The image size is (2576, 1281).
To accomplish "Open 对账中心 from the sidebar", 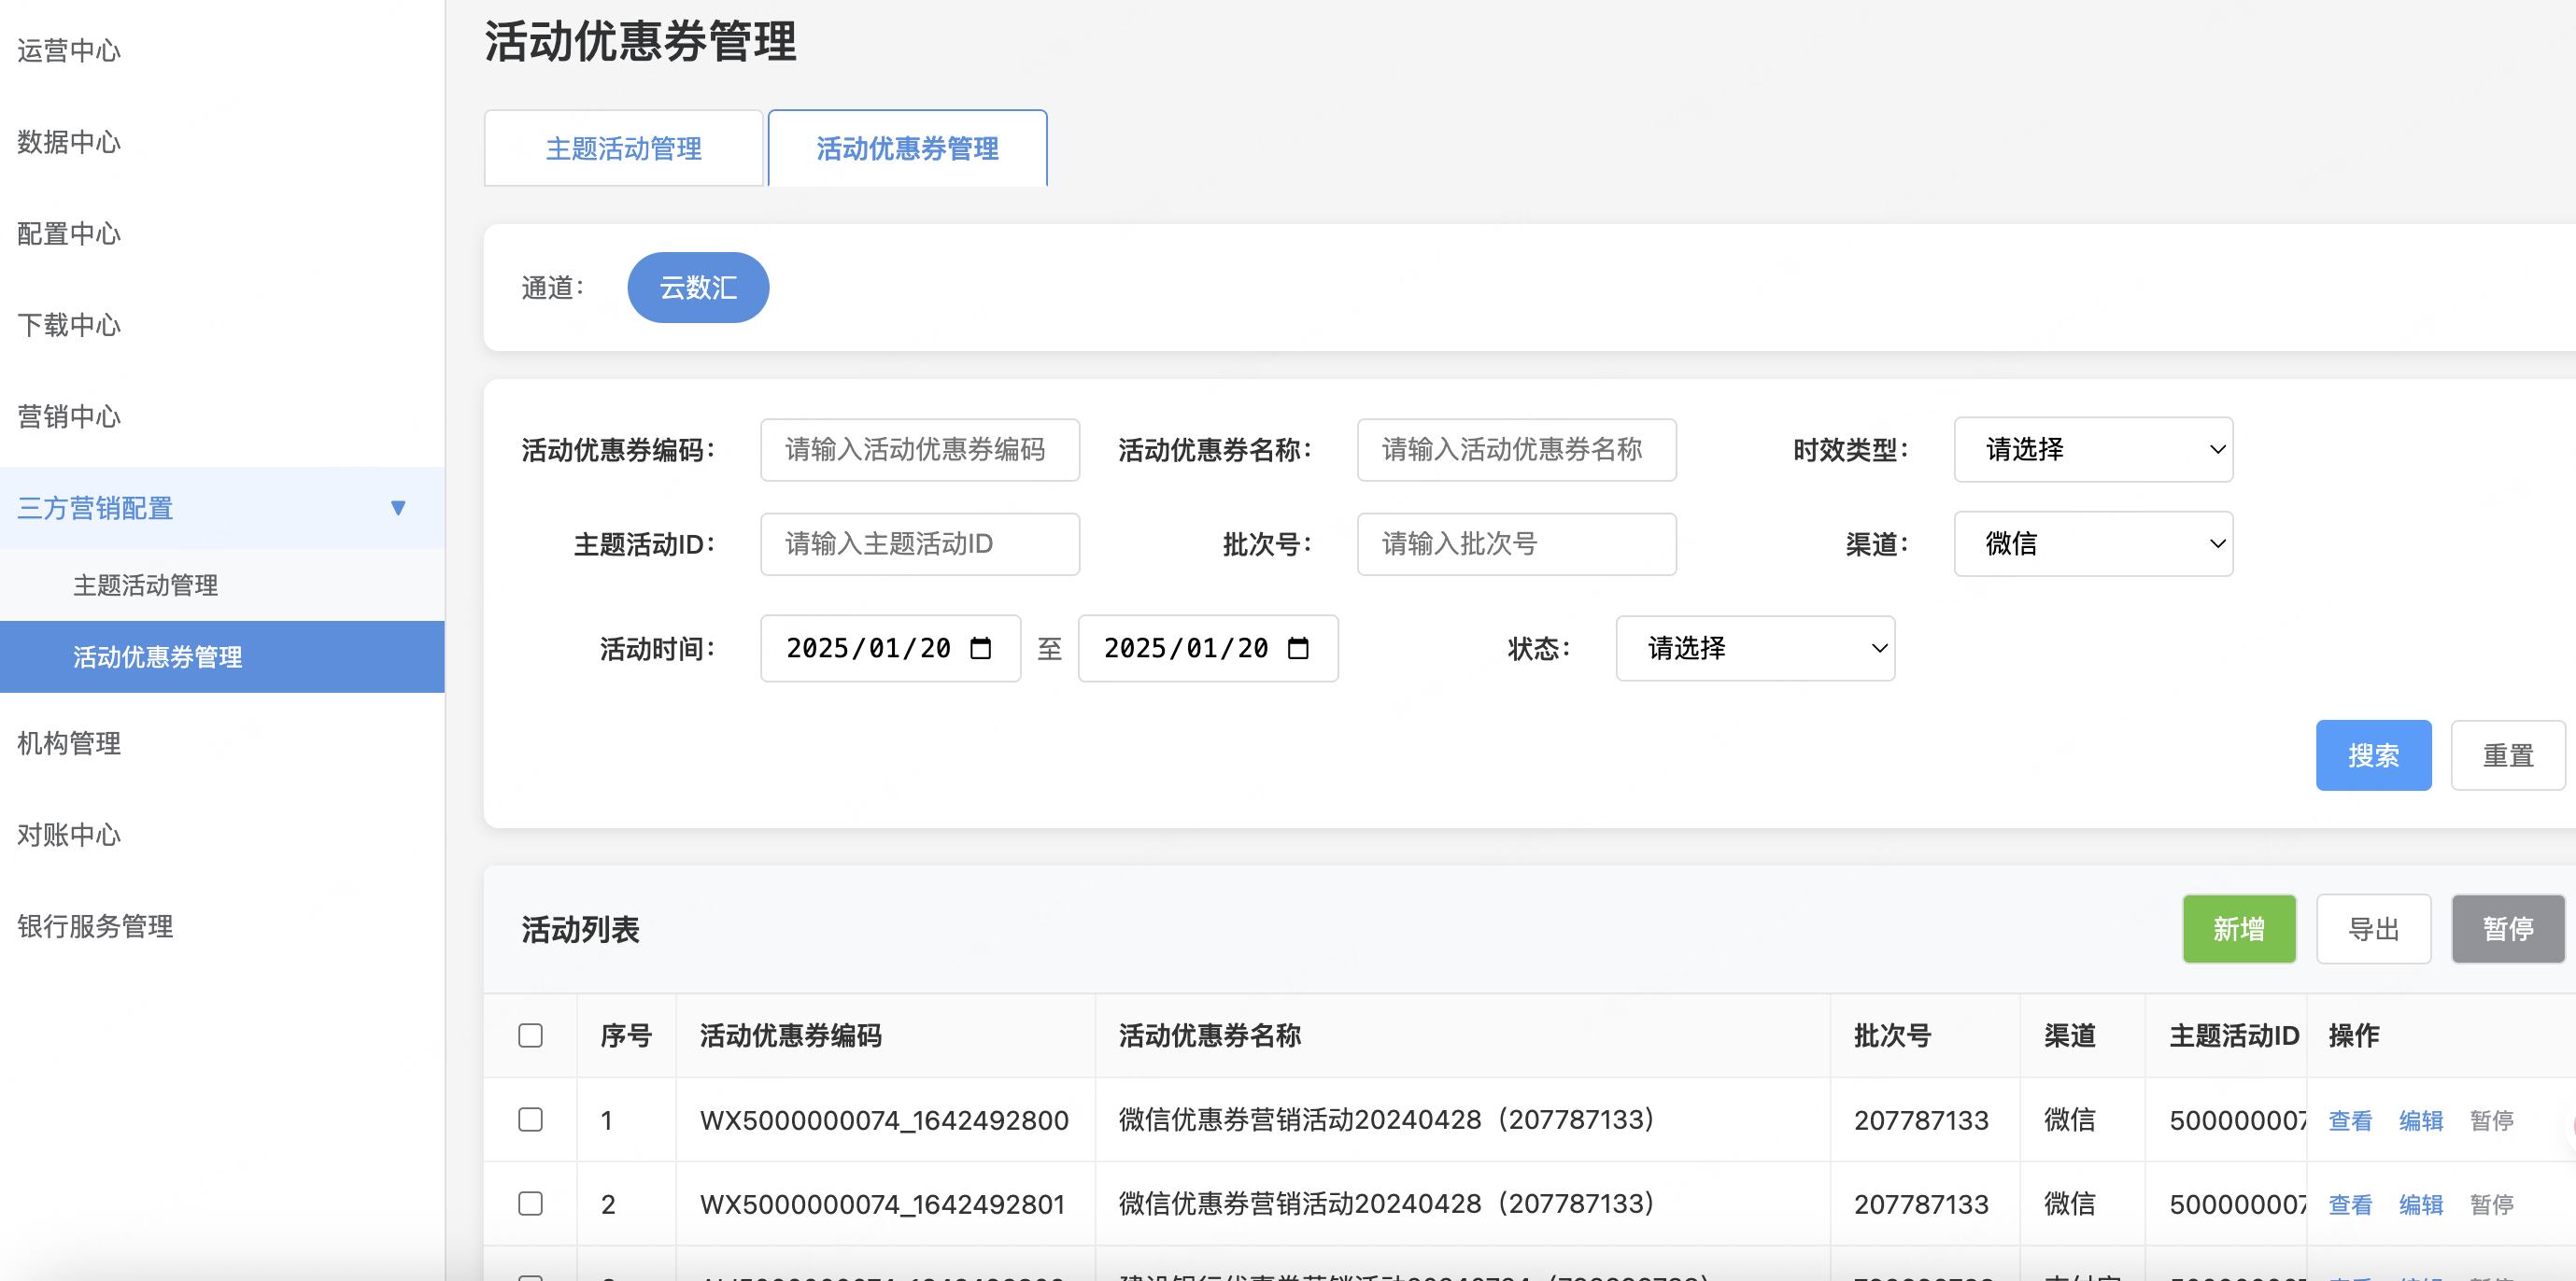I will [68, 834].
